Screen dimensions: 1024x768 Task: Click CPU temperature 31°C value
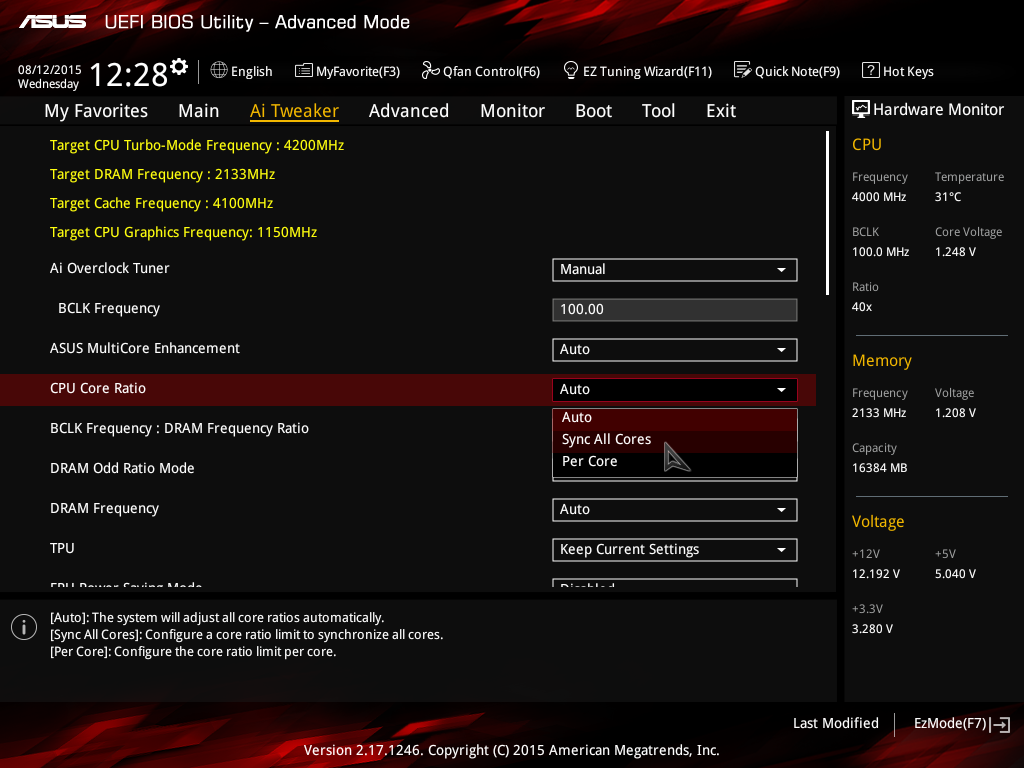(948, 197)
